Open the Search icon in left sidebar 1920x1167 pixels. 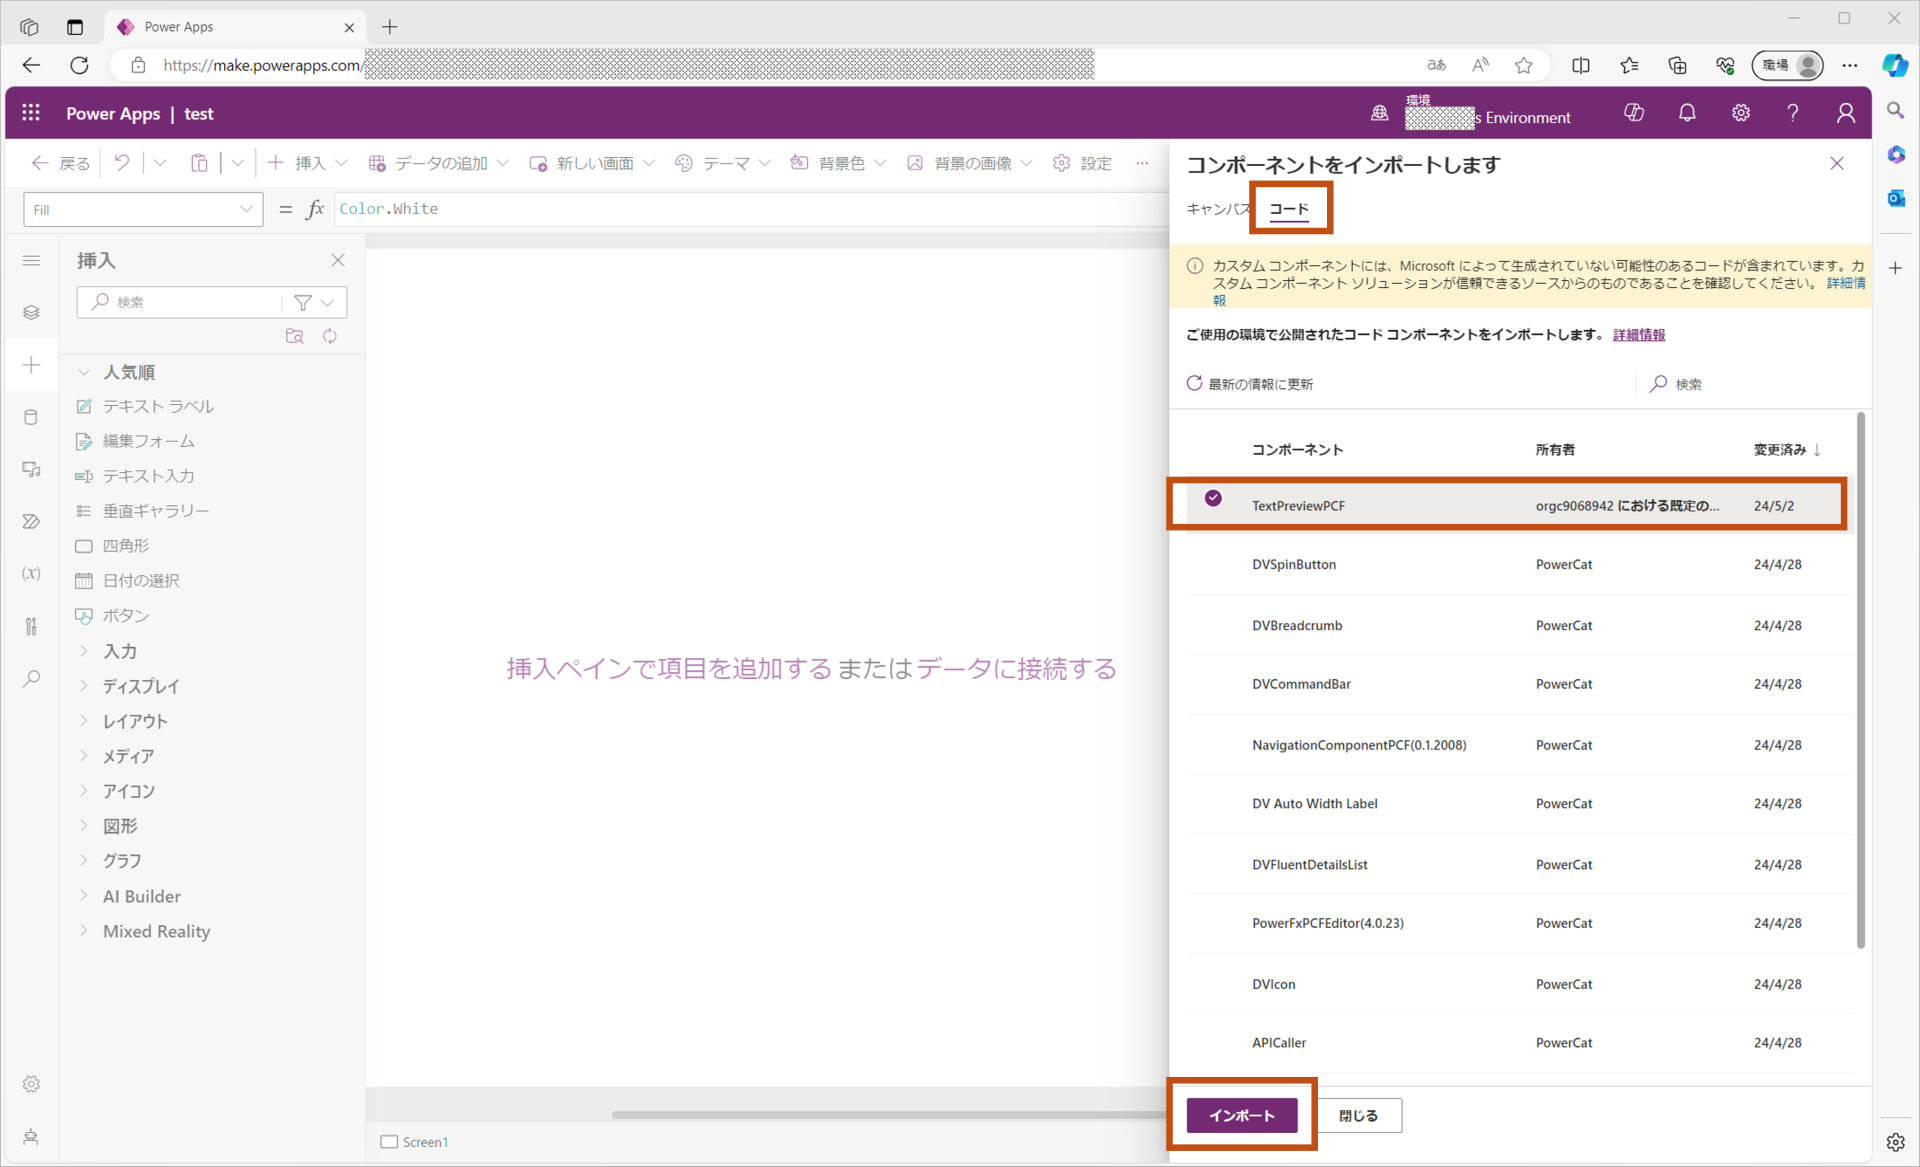[31, 678]
